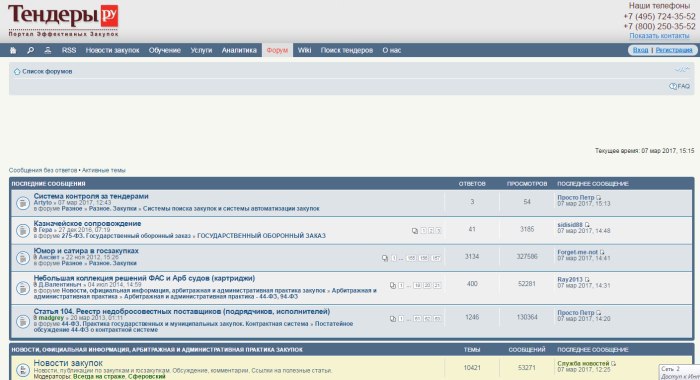Open Активные темы link
700x380 pixels.
point(104,170)
